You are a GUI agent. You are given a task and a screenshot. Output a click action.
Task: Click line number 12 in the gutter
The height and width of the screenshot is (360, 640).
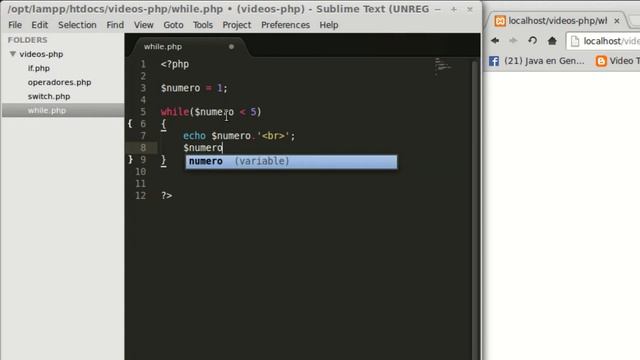coord(140,196)
